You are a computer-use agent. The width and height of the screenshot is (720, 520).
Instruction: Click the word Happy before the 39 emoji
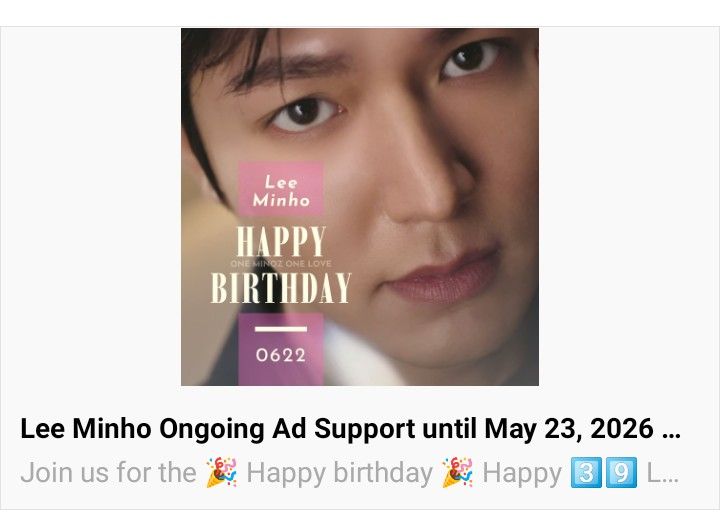pos(523,473)
